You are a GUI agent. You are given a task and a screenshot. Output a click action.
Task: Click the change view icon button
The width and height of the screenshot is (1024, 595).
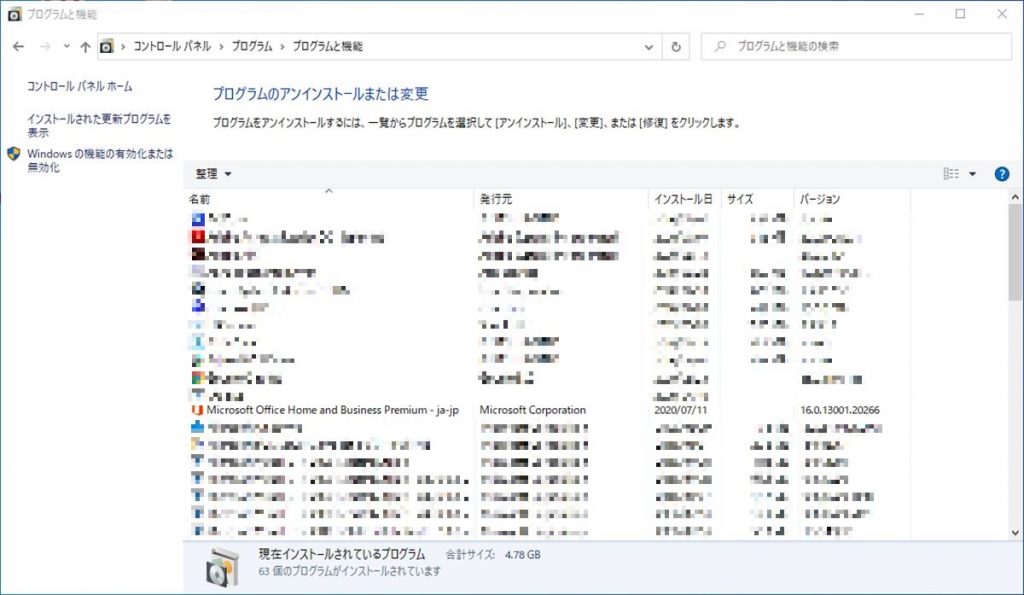pos(951,174)
